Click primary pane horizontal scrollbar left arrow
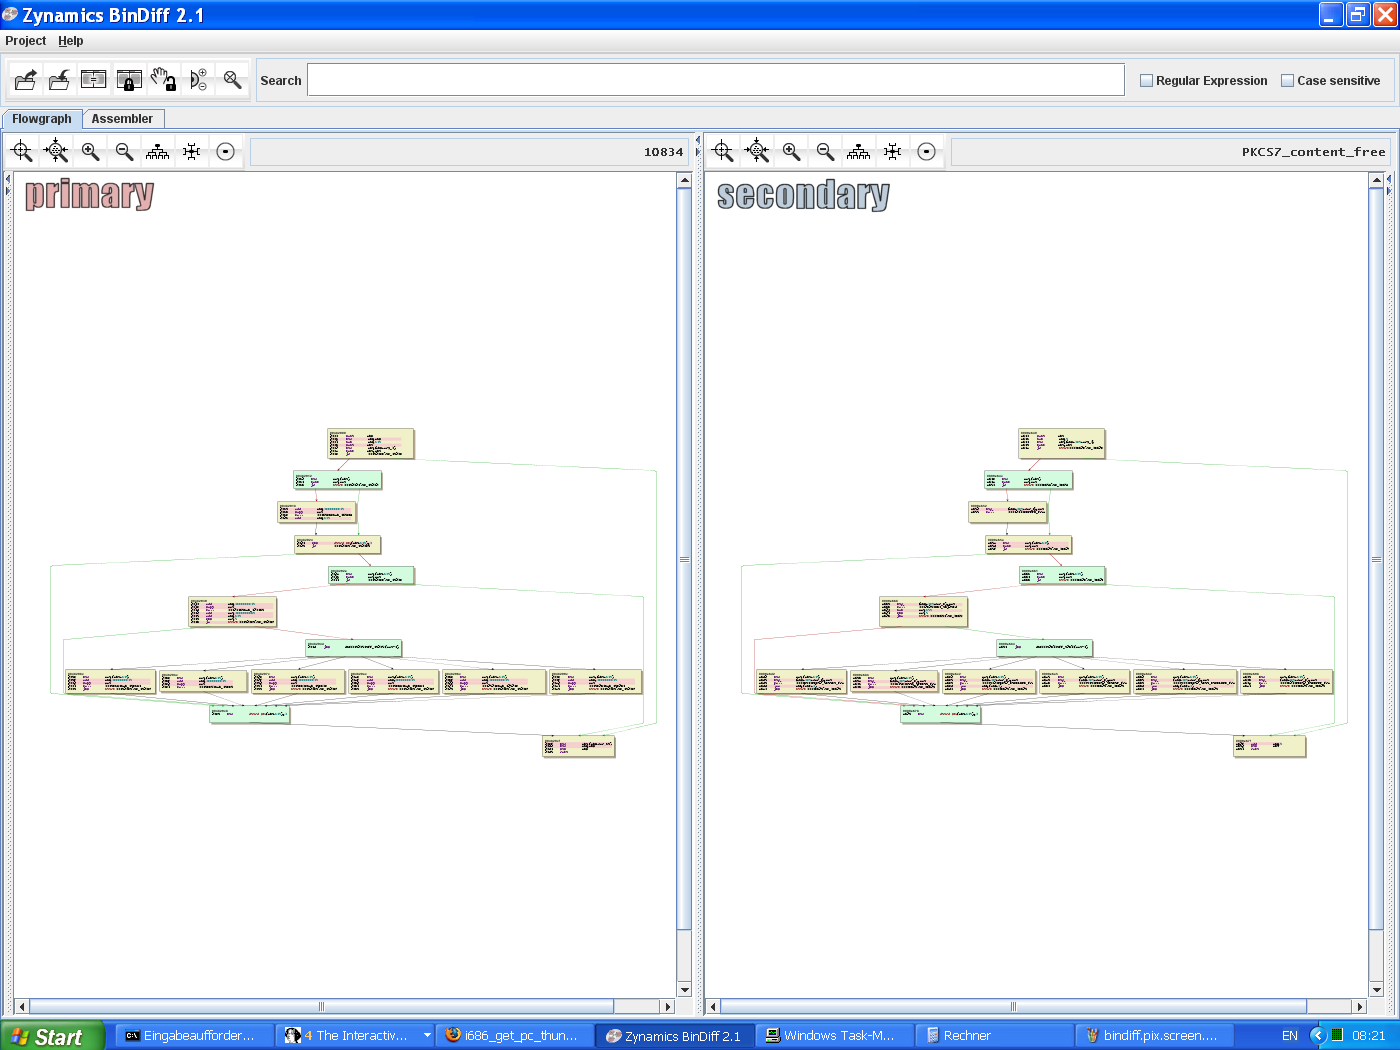This screenshot has width=1400, height=1050. pos(22,1007)
